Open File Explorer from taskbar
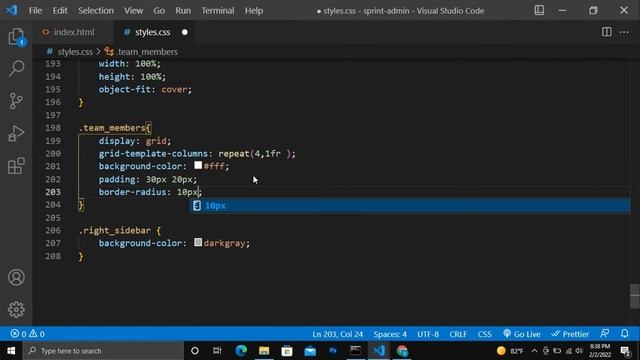640x360 pixels. [x=264, y=351]
